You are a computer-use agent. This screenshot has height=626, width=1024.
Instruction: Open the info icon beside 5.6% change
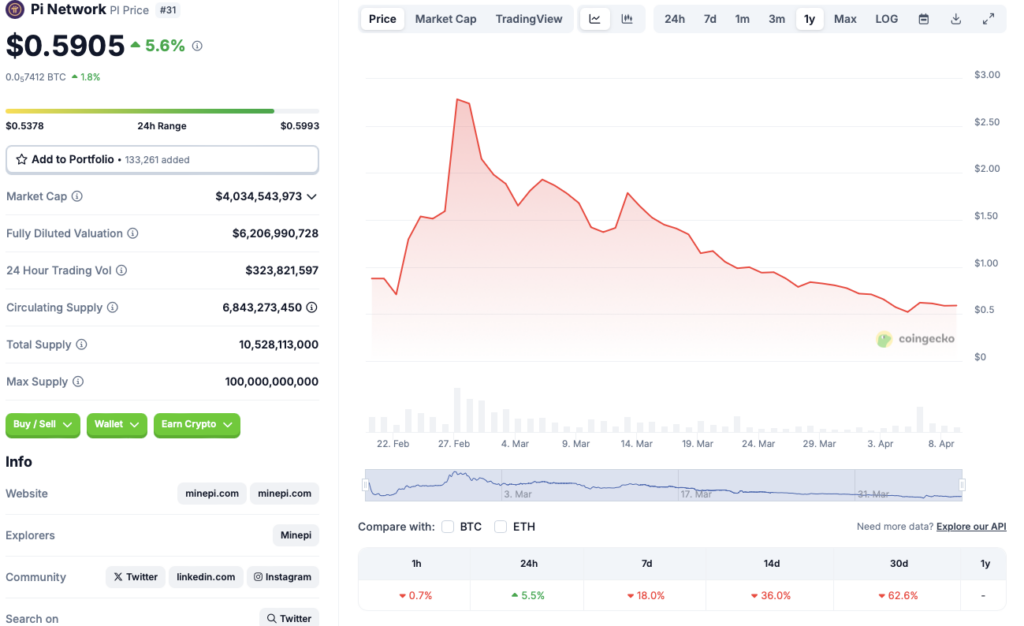coord(197,46)
